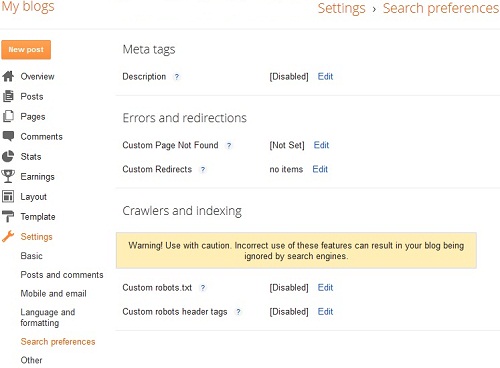The height and width of the screenshot is (368, 500).
Task: Click Search preferences breadcrumb title
Action: (x=441, y=8)
